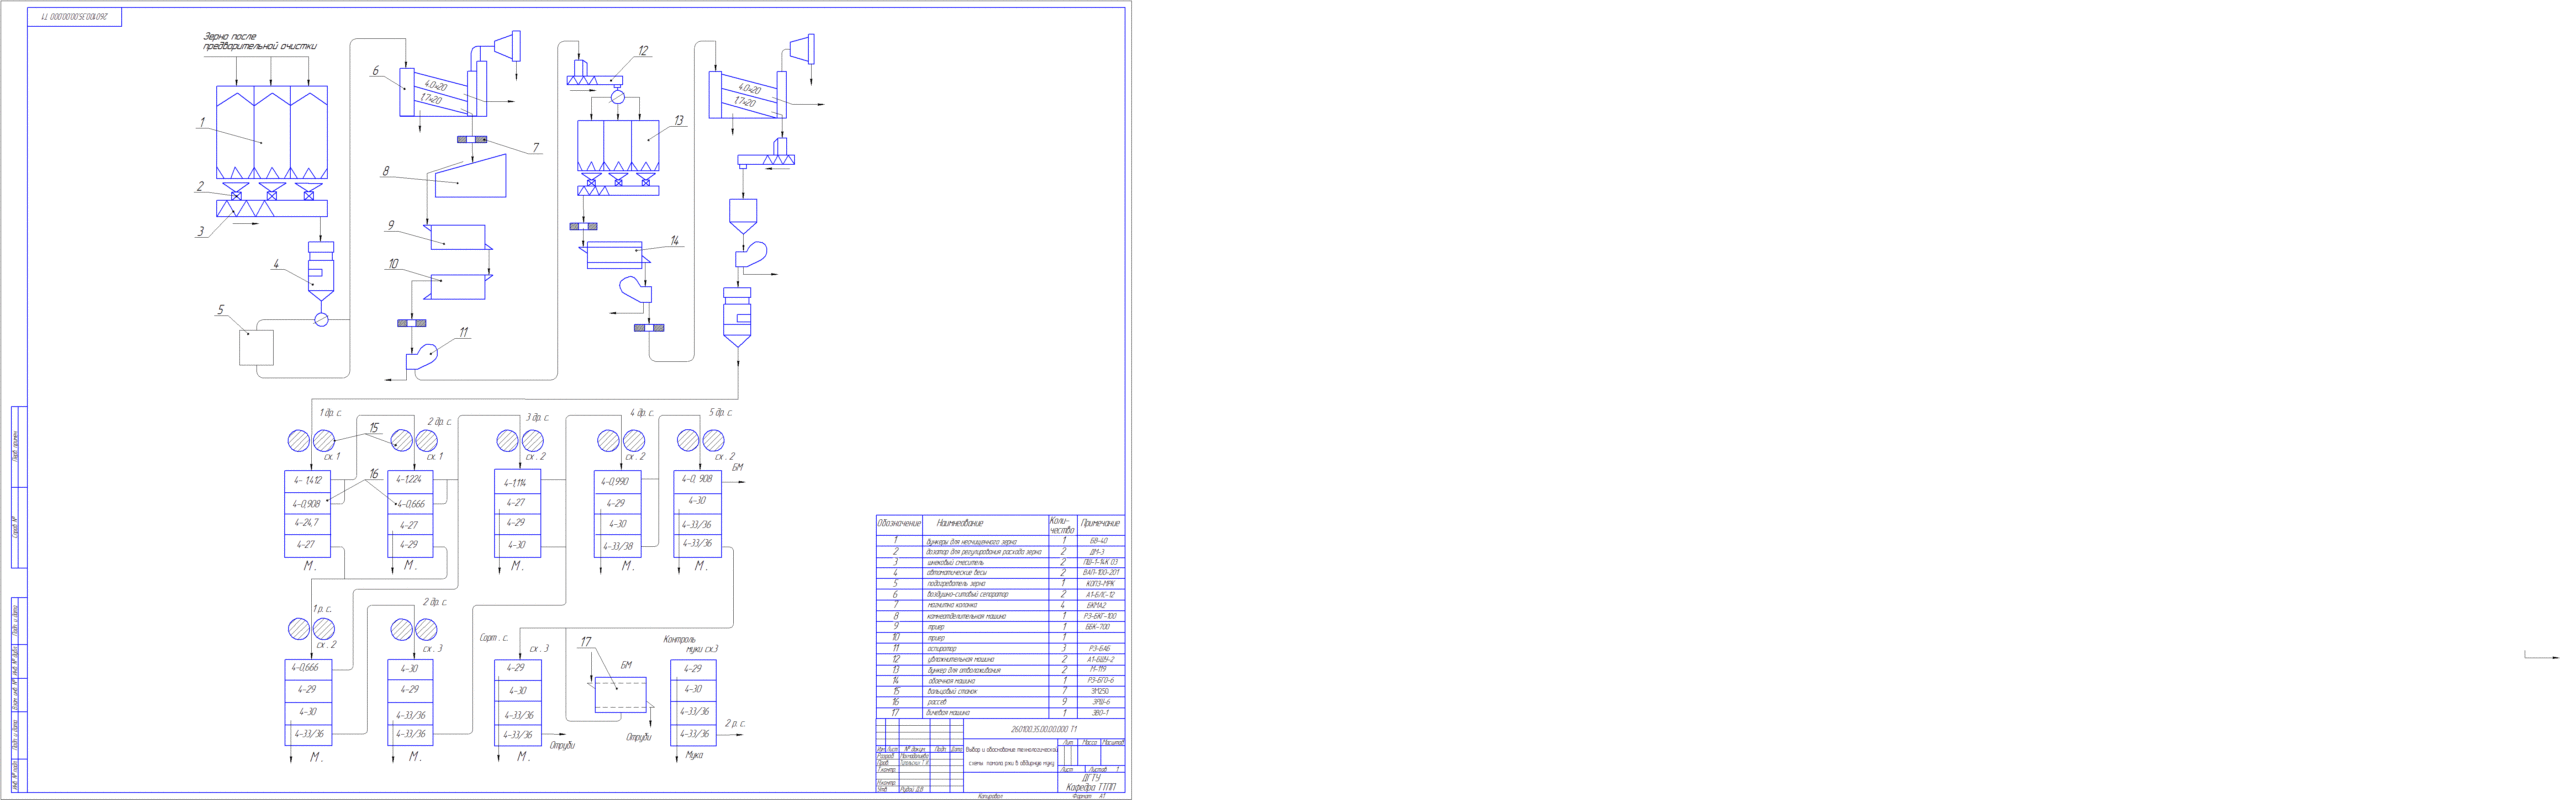Click the system label '1 р. с.'
This screenshot has height=800, width=2560.
pos(322,609)
